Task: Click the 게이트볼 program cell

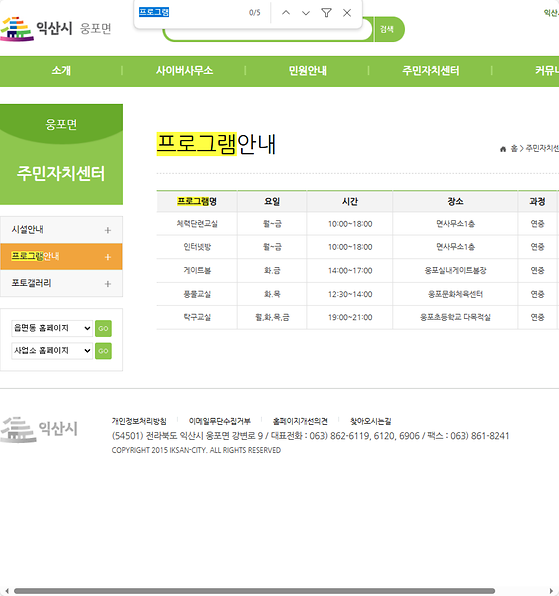Action: (x=197, y=271)
